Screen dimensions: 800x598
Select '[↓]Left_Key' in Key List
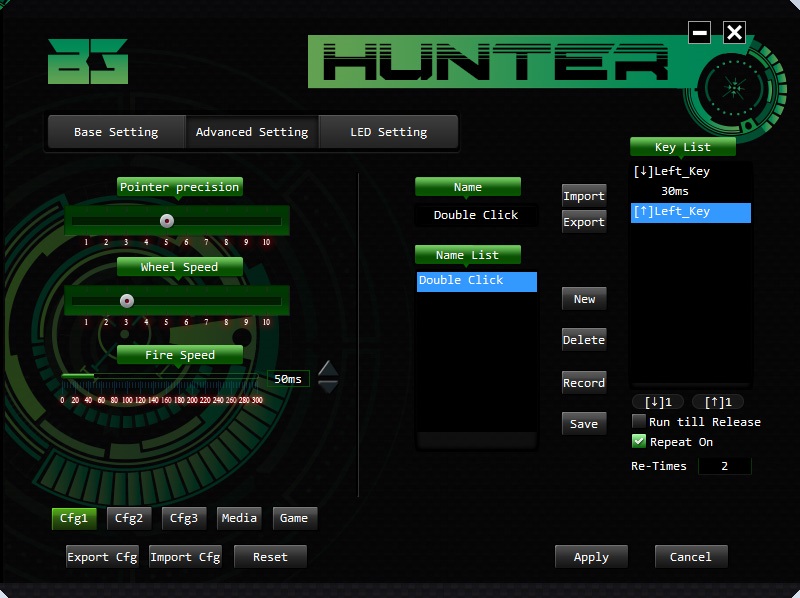(x=691, y=171)
